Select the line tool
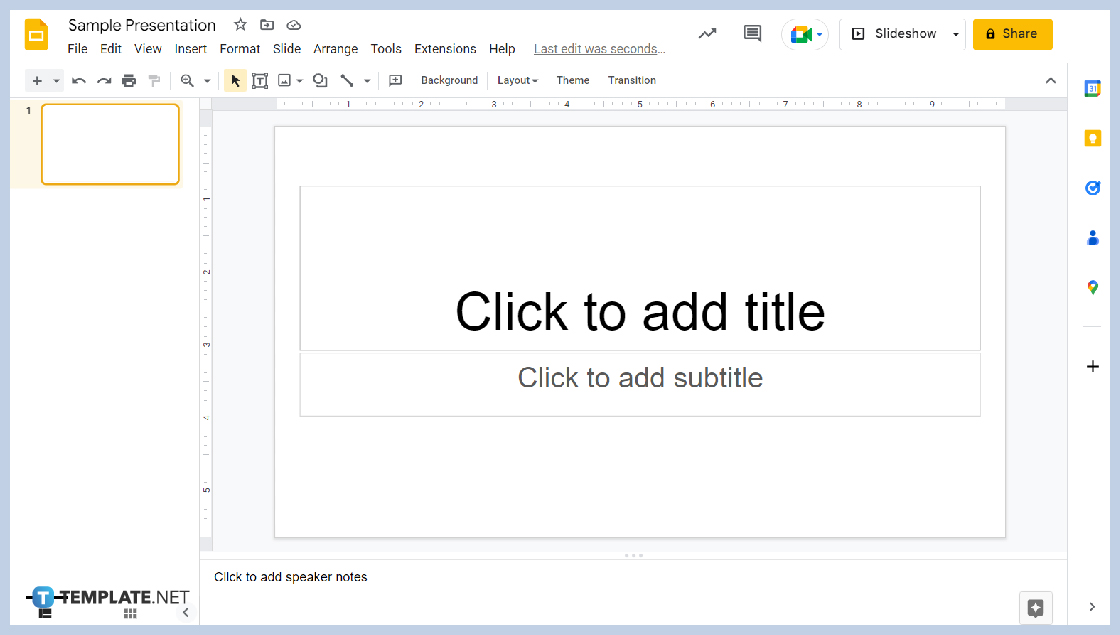The height and width of the screenshot is (635, 1120). point(347,80)
